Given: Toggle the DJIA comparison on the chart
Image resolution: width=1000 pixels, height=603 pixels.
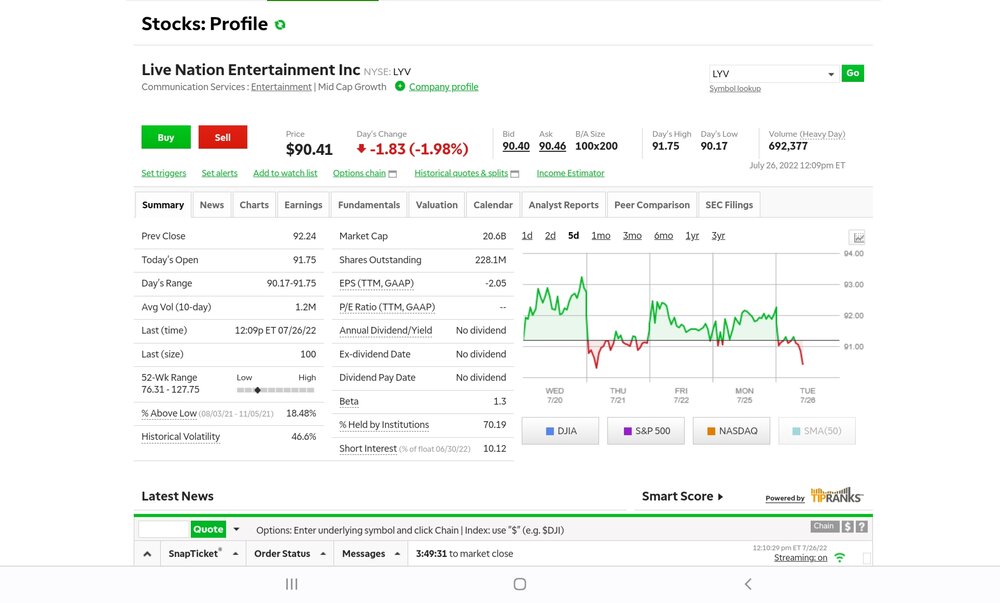Looking at the screenshot, I should pyautogui.click(x=560, y=431).
